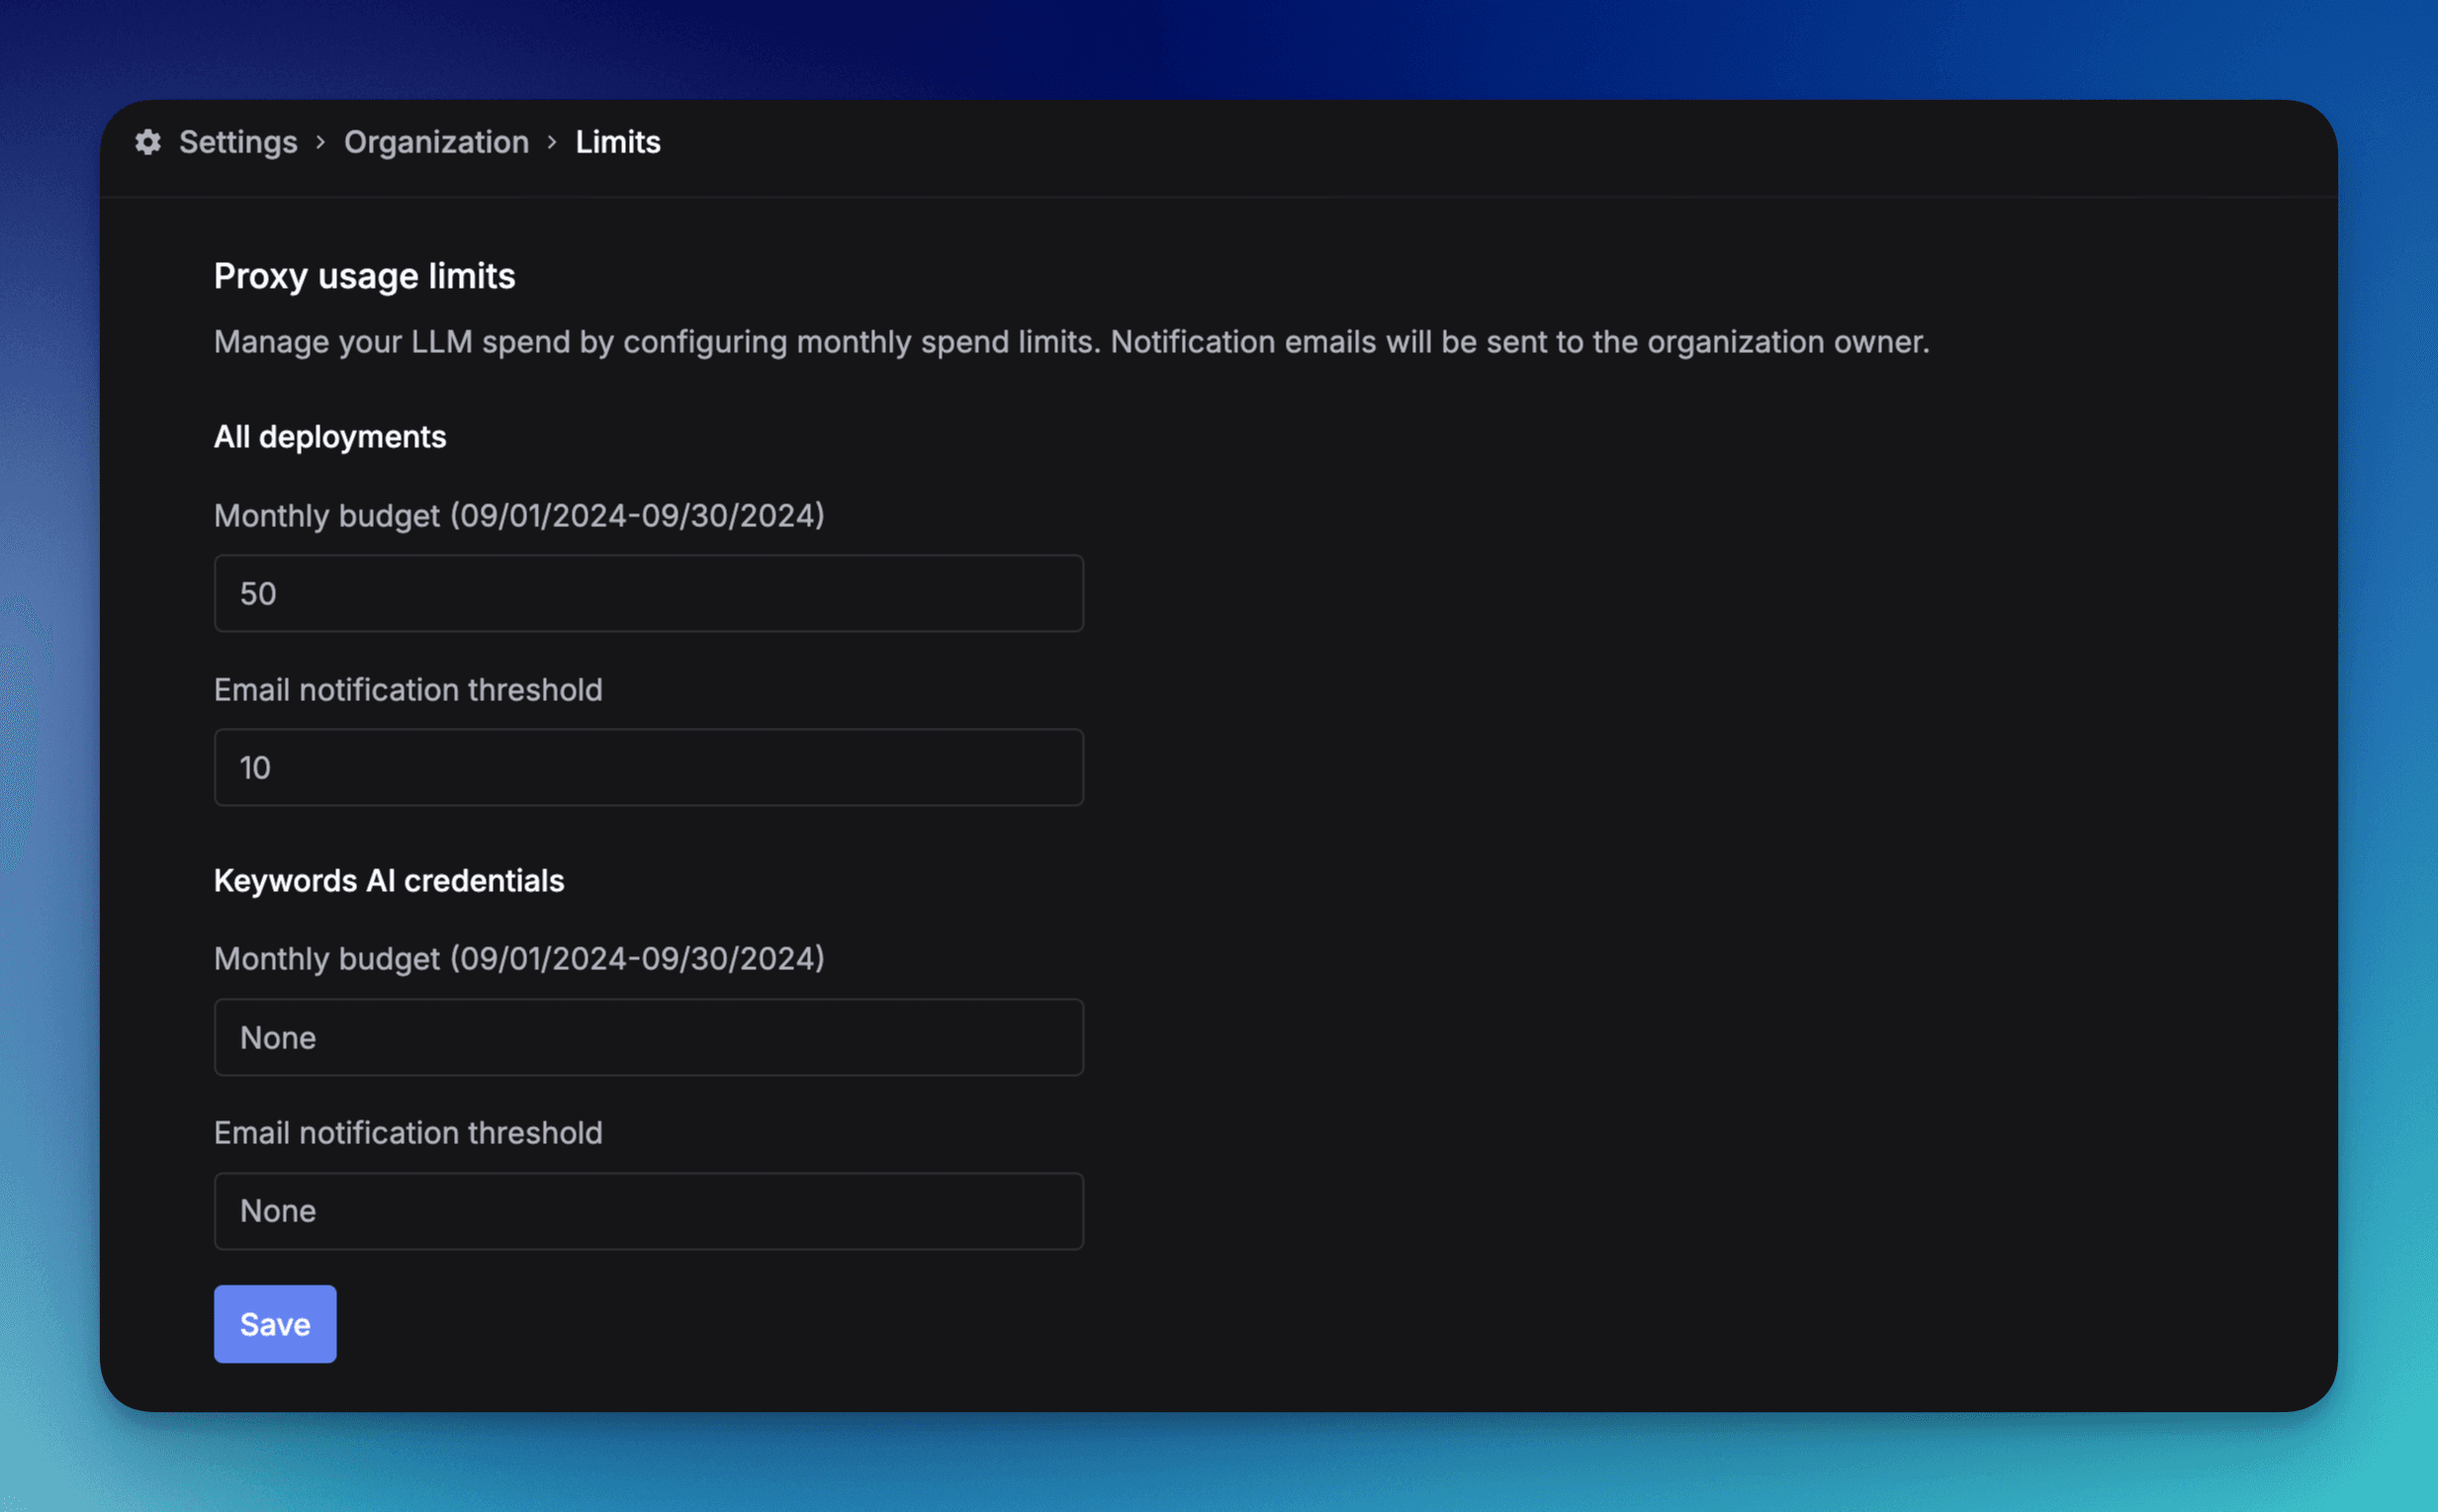This screenshot has width=2438, height=1512.
Task: Click the Monthly budget label under All deployments
Action: click(x=519, y=515)
